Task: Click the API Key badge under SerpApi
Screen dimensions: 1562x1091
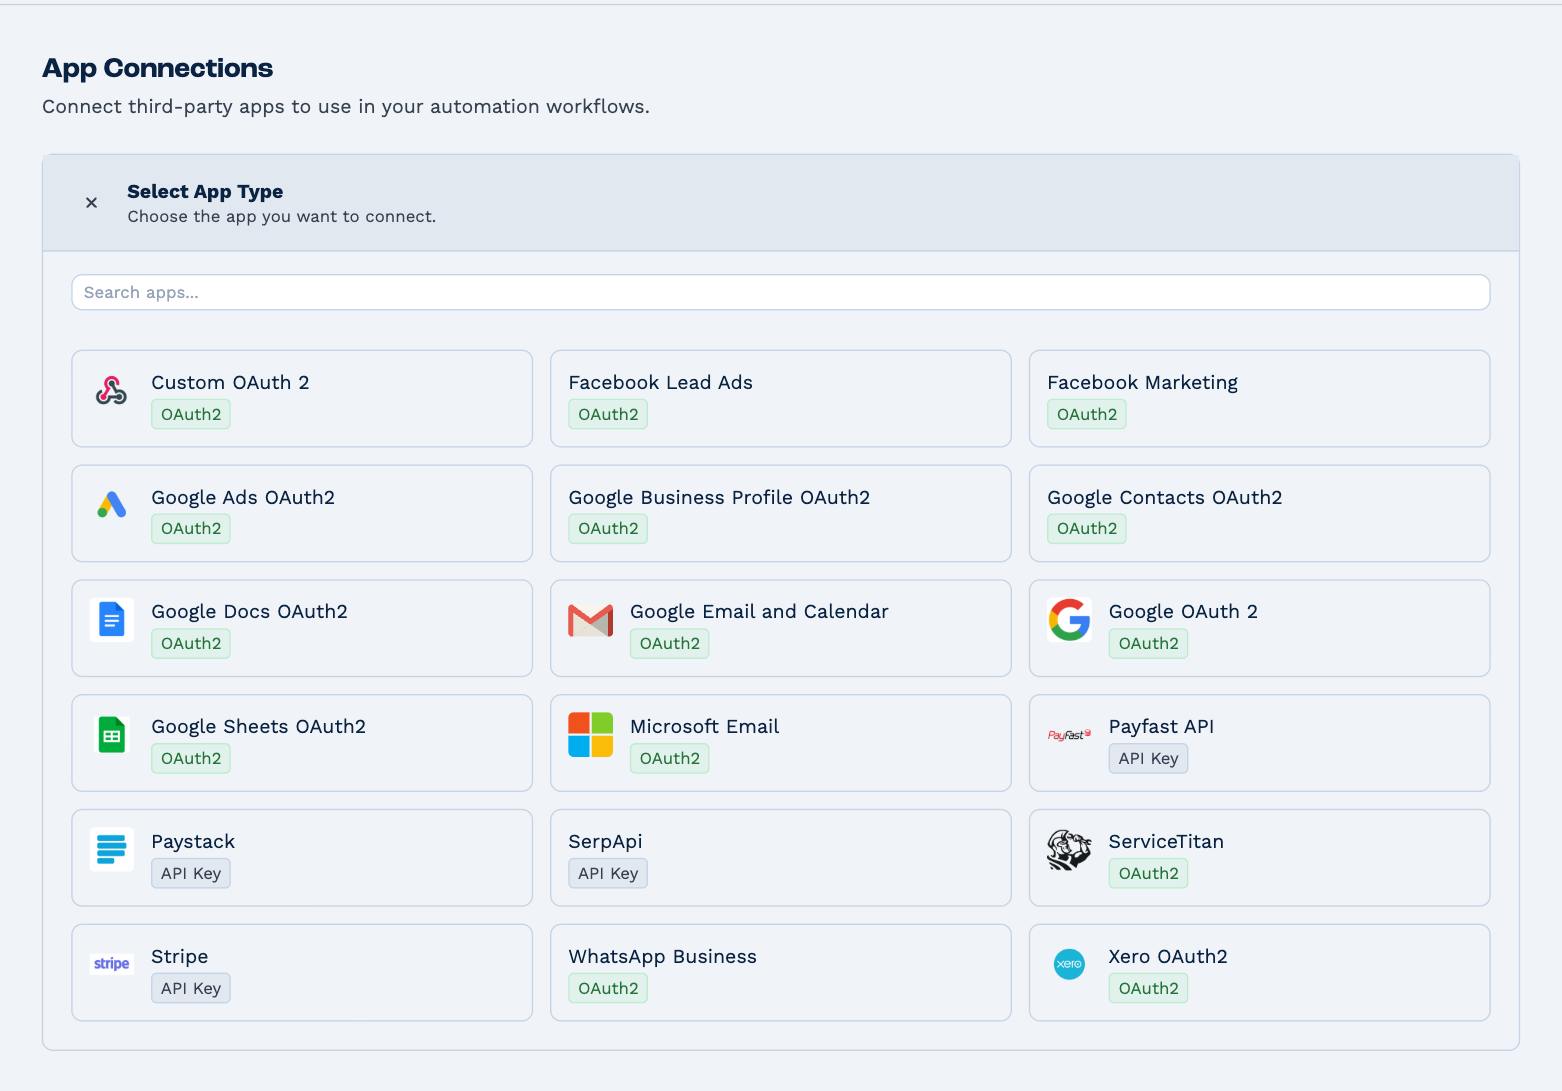Action: point(608,874)
